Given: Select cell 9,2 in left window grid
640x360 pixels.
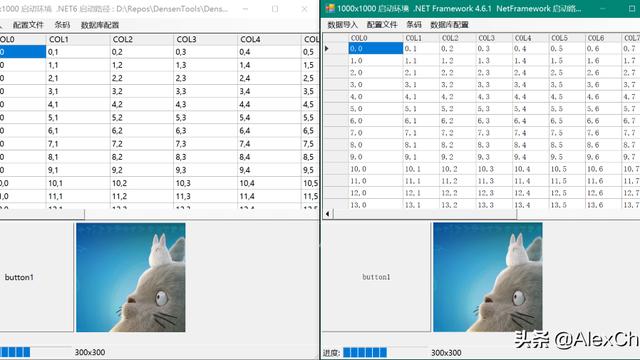Looking at the screenshot, I should click(x=142, y=170).
